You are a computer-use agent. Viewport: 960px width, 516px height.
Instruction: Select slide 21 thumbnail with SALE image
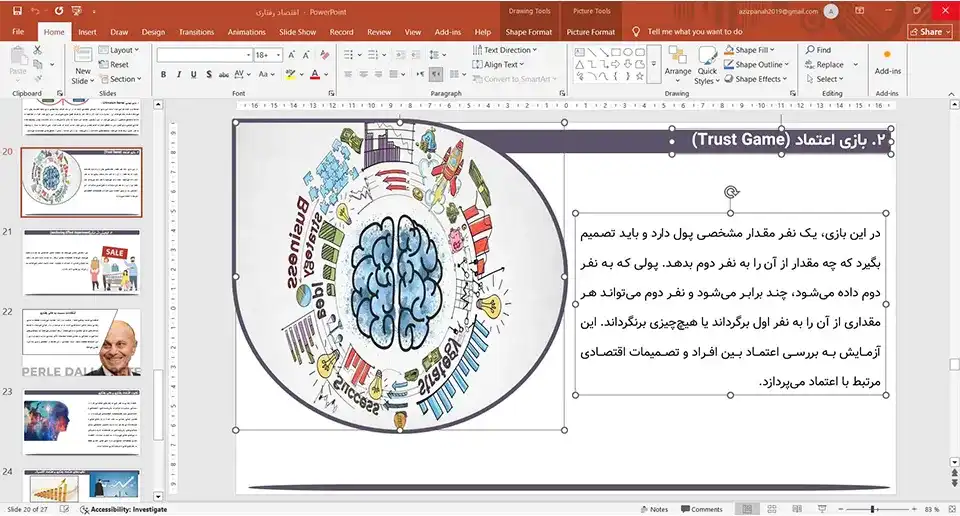pyautogui.click(x=81, y=263)
